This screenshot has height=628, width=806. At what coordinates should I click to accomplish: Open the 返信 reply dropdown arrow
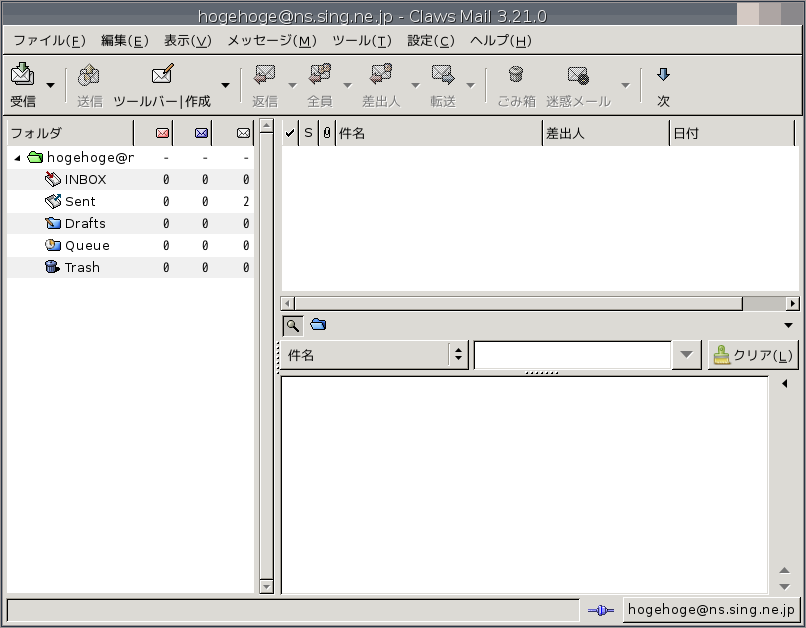pyautogui.click(x=292, y=85)
